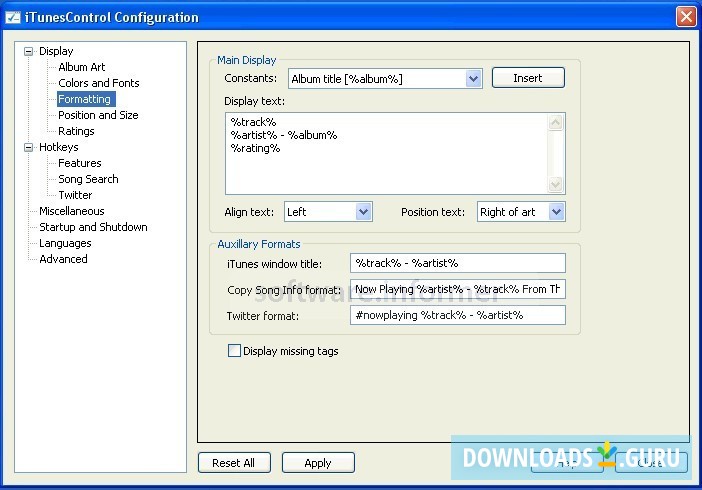Open the Song Search hotkeys page

[88, 179]
